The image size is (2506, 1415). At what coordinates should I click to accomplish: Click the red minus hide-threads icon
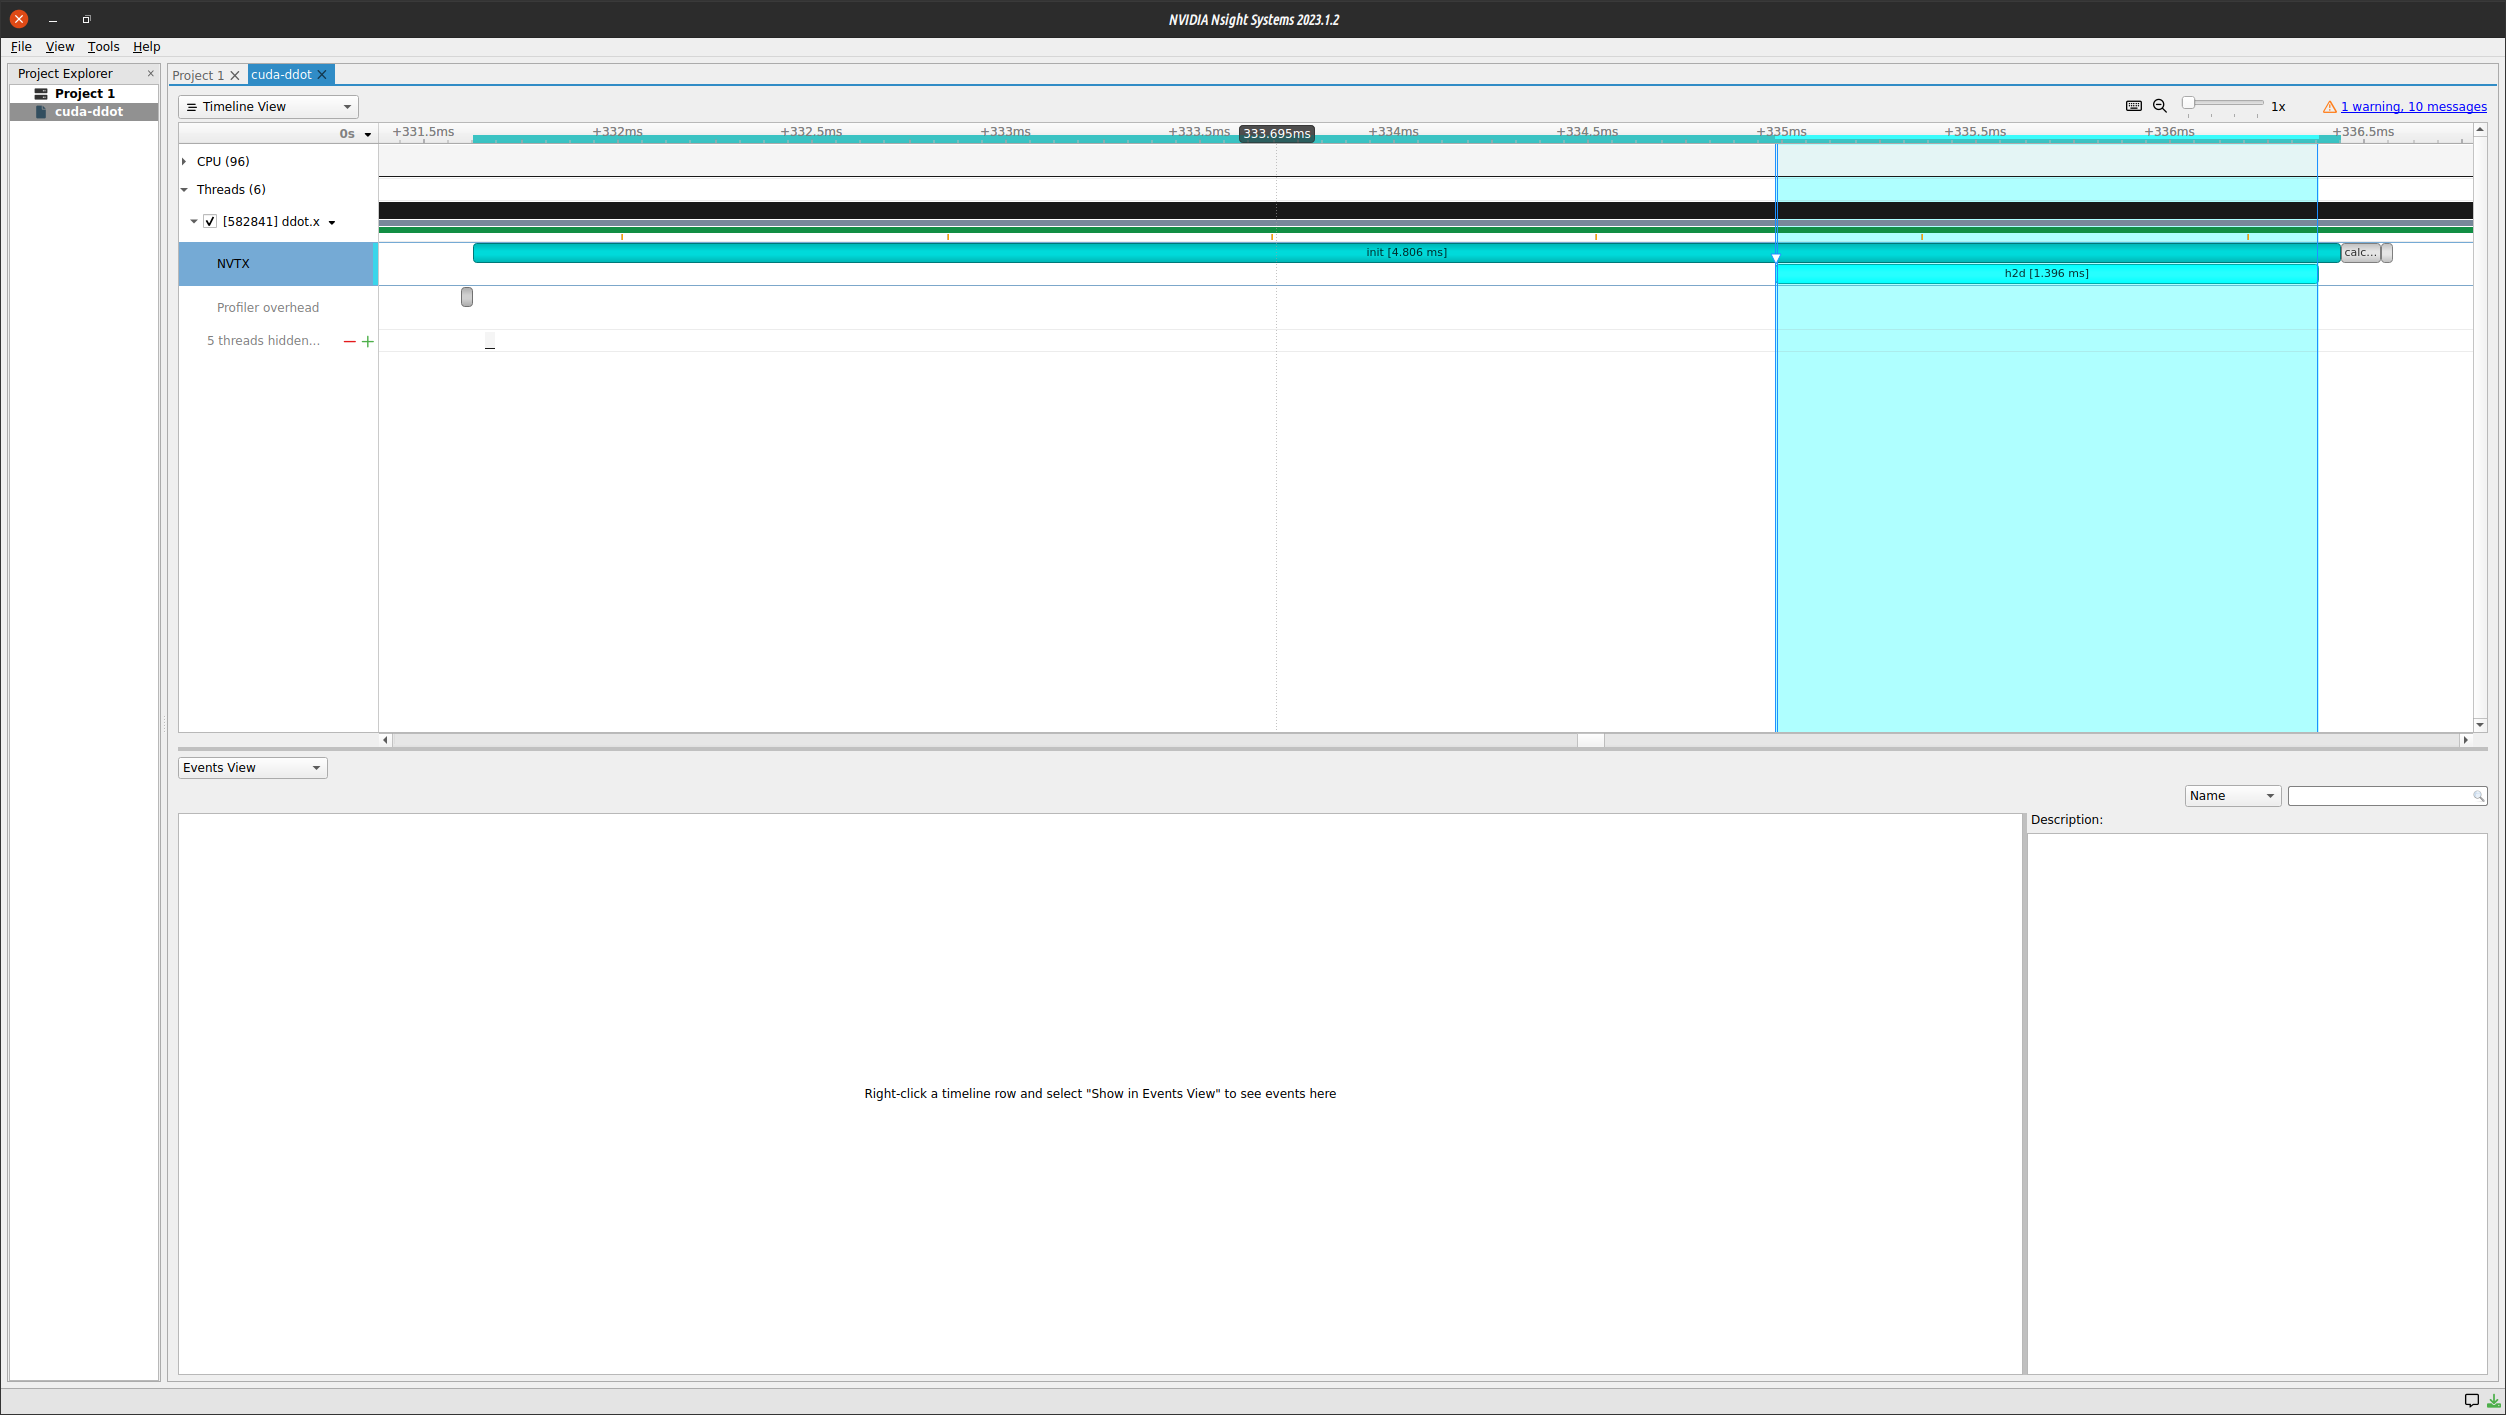pyautogui.click(x=349, y=342)
